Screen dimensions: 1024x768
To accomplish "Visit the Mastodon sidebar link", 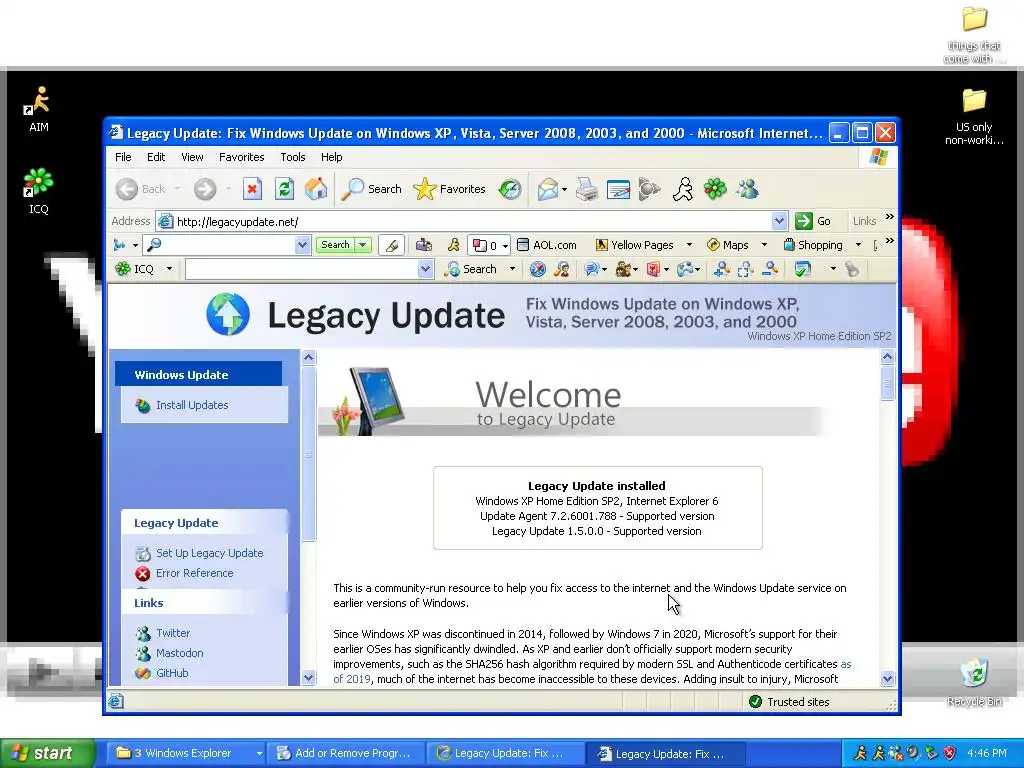I will [179, 653].
